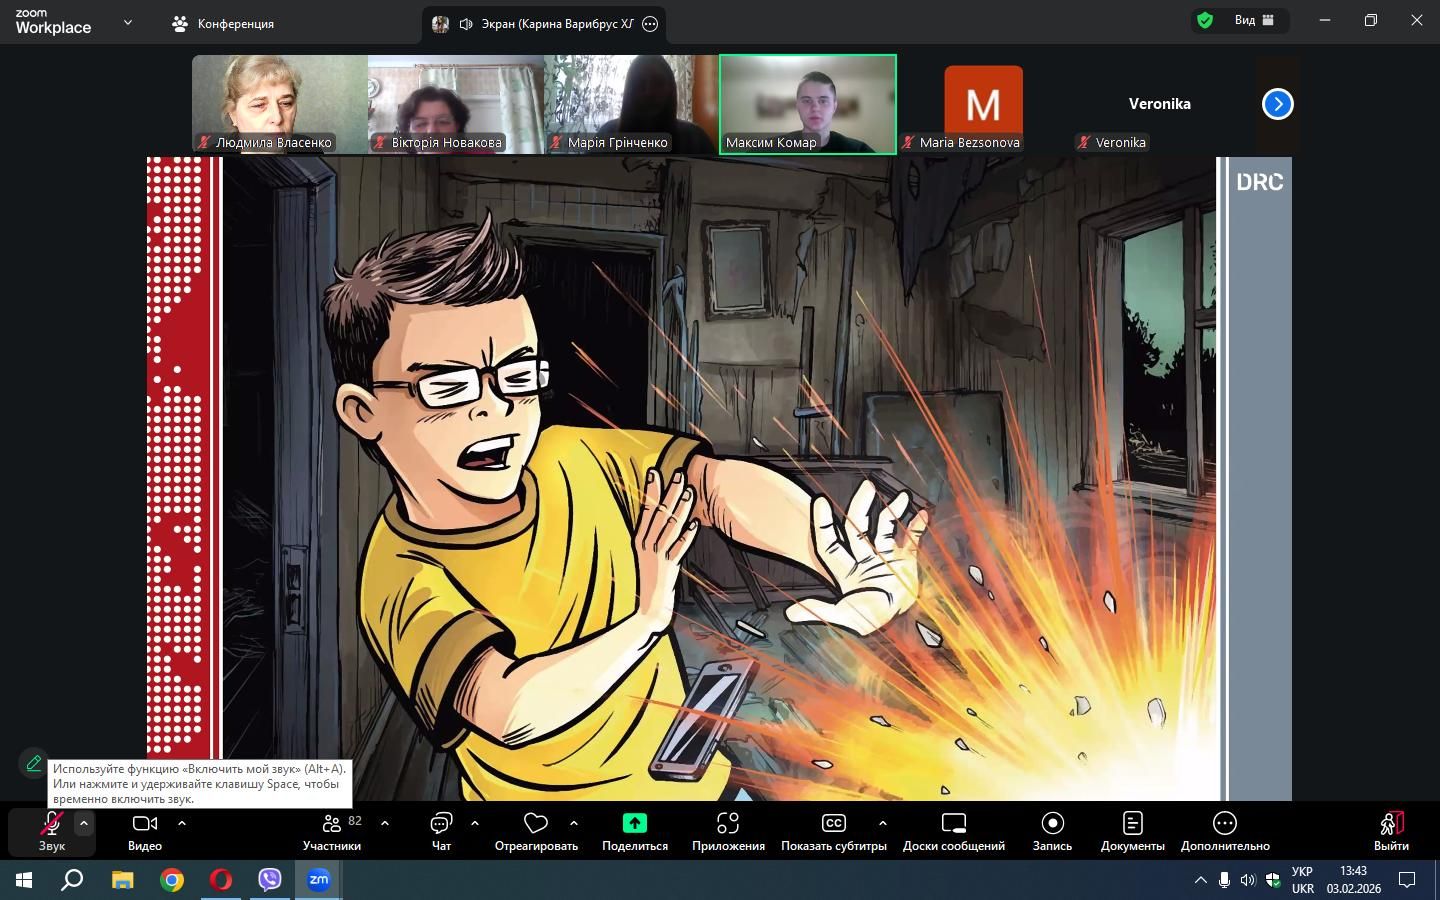Open the Чат chat panel
Screen dimensions: 1440x900
click(441, 830)
